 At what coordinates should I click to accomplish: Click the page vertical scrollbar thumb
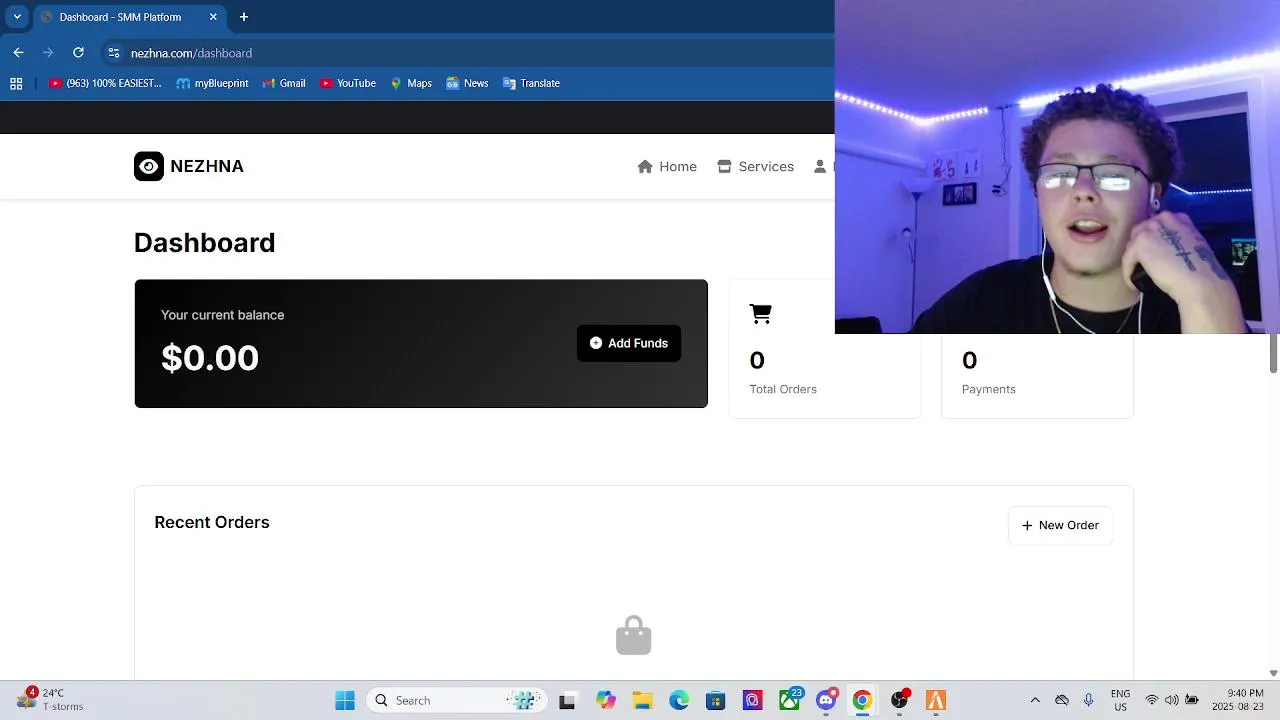[x=1273, y=354]
